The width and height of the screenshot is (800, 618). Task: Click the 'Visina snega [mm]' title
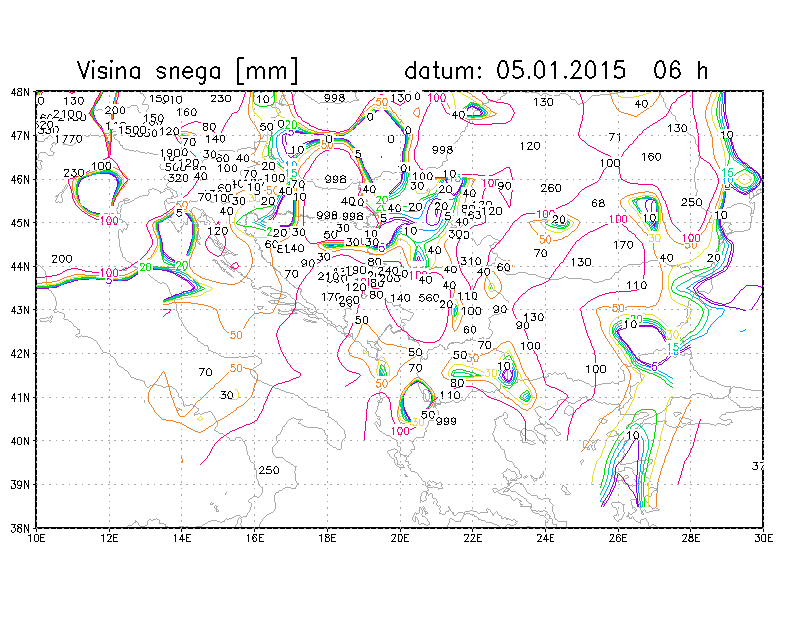(x=187, y=70)
